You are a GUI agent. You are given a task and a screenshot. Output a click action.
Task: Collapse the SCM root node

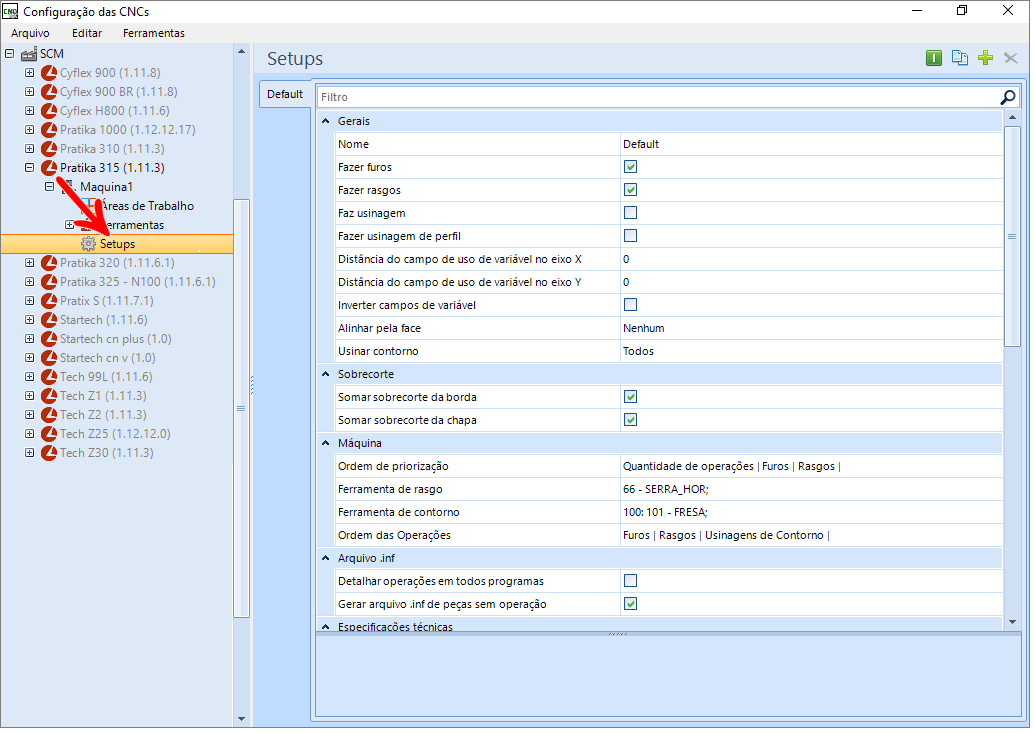tap(10, 54)
